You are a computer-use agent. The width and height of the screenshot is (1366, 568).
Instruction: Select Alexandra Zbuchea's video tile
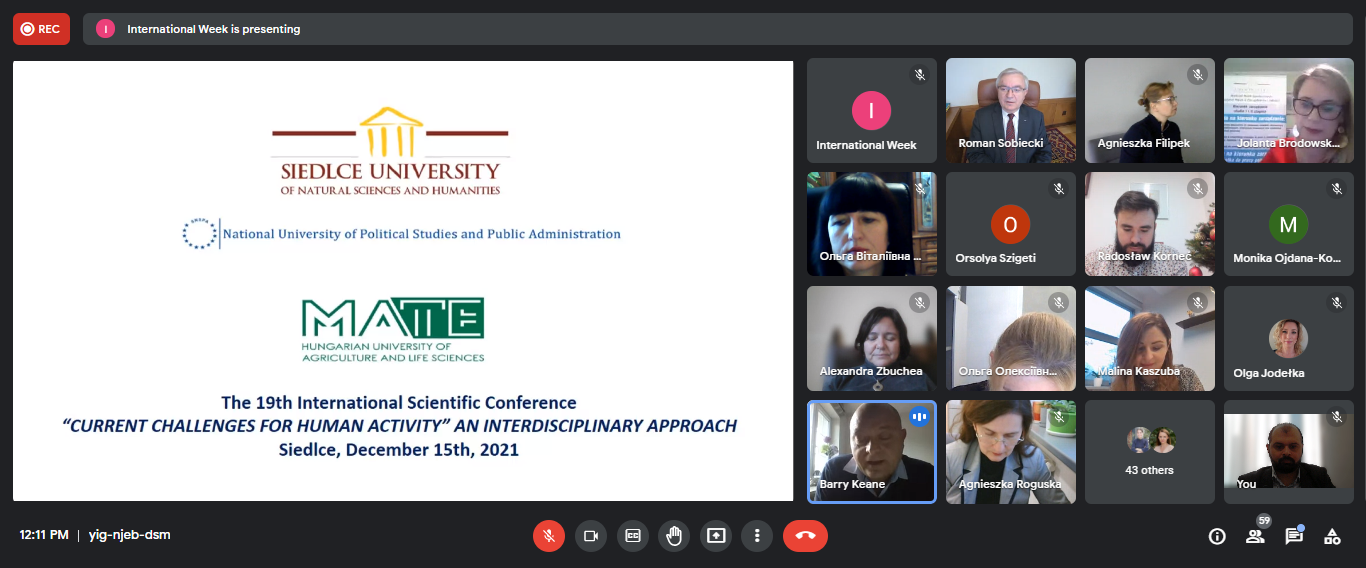[872, 338]
